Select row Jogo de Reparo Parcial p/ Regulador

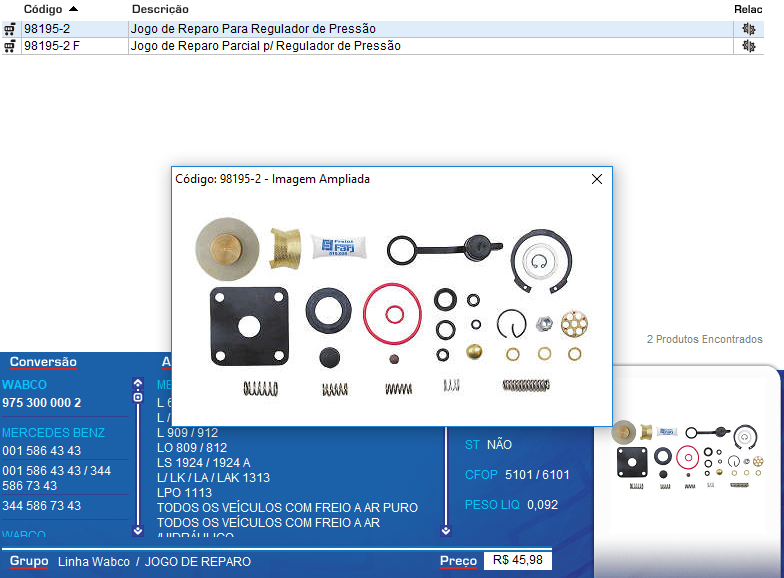coord(265,46)
